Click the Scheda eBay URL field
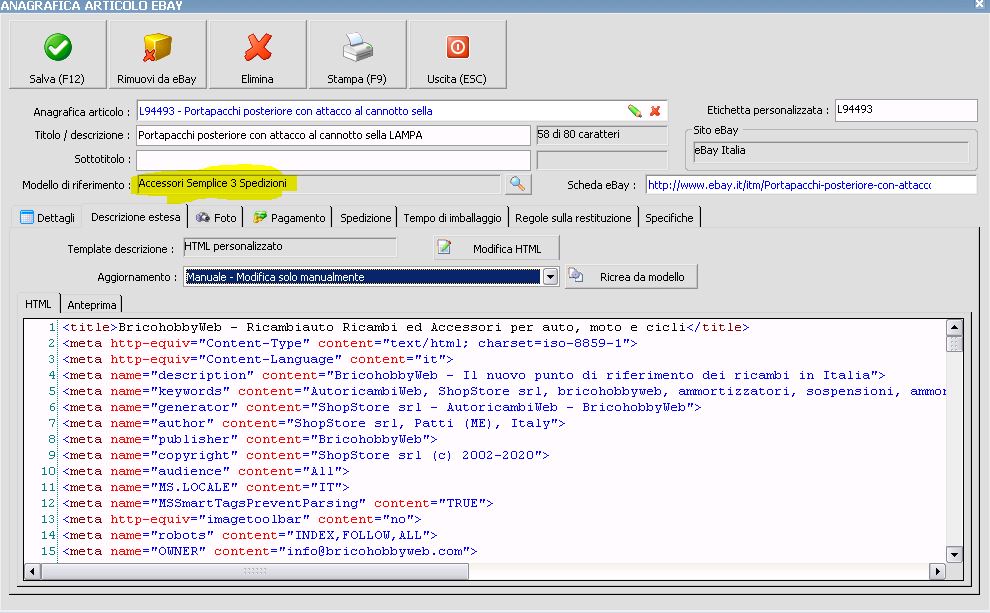990x613 pixels. (x=810, y=185)
